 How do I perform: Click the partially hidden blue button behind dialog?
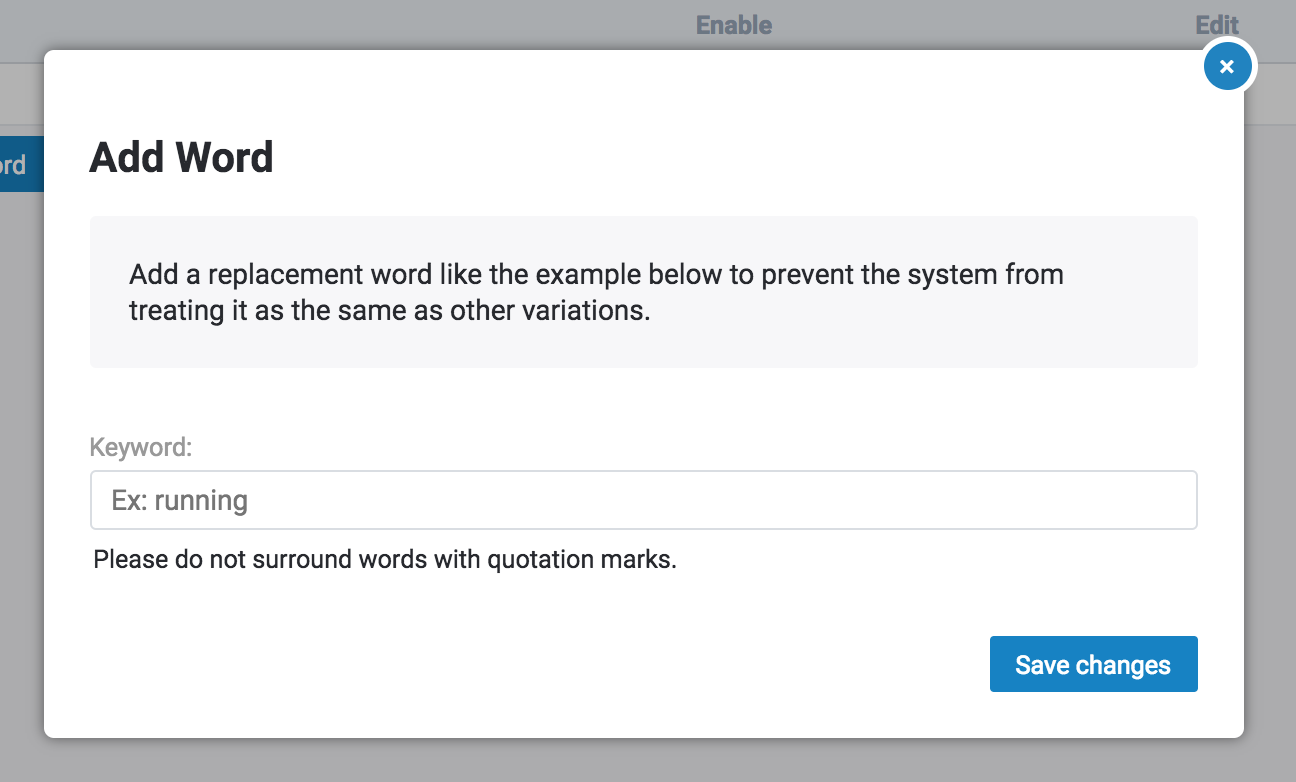(x=20, y=164)
